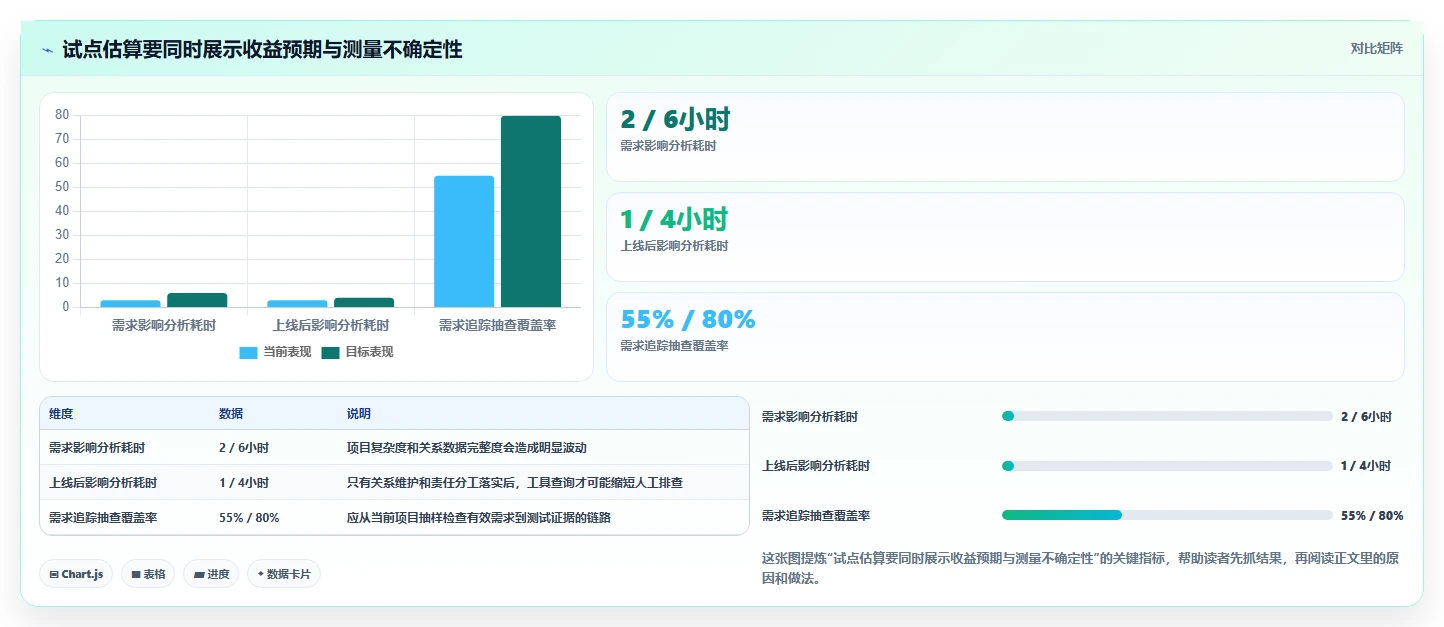Select table cell 需求追踪抽查覆盖率
The image size is (1444, 627).
[103, 518]
